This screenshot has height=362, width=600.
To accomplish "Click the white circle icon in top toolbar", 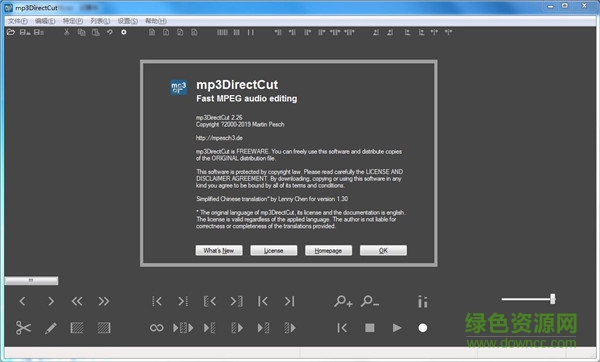I will 124,33.
